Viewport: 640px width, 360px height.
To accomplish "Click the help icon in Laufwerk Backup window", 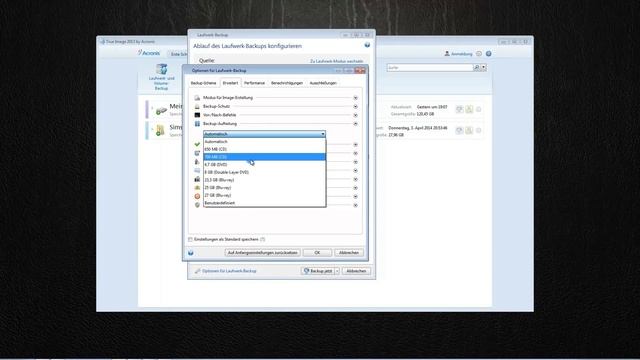I will pos(367,45).
